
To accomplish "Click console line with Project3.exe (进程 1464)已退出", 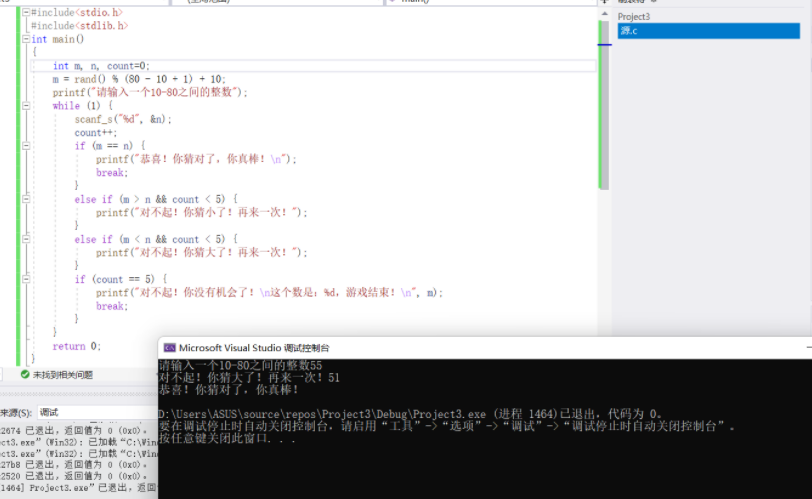I will (x=410, y=414).
